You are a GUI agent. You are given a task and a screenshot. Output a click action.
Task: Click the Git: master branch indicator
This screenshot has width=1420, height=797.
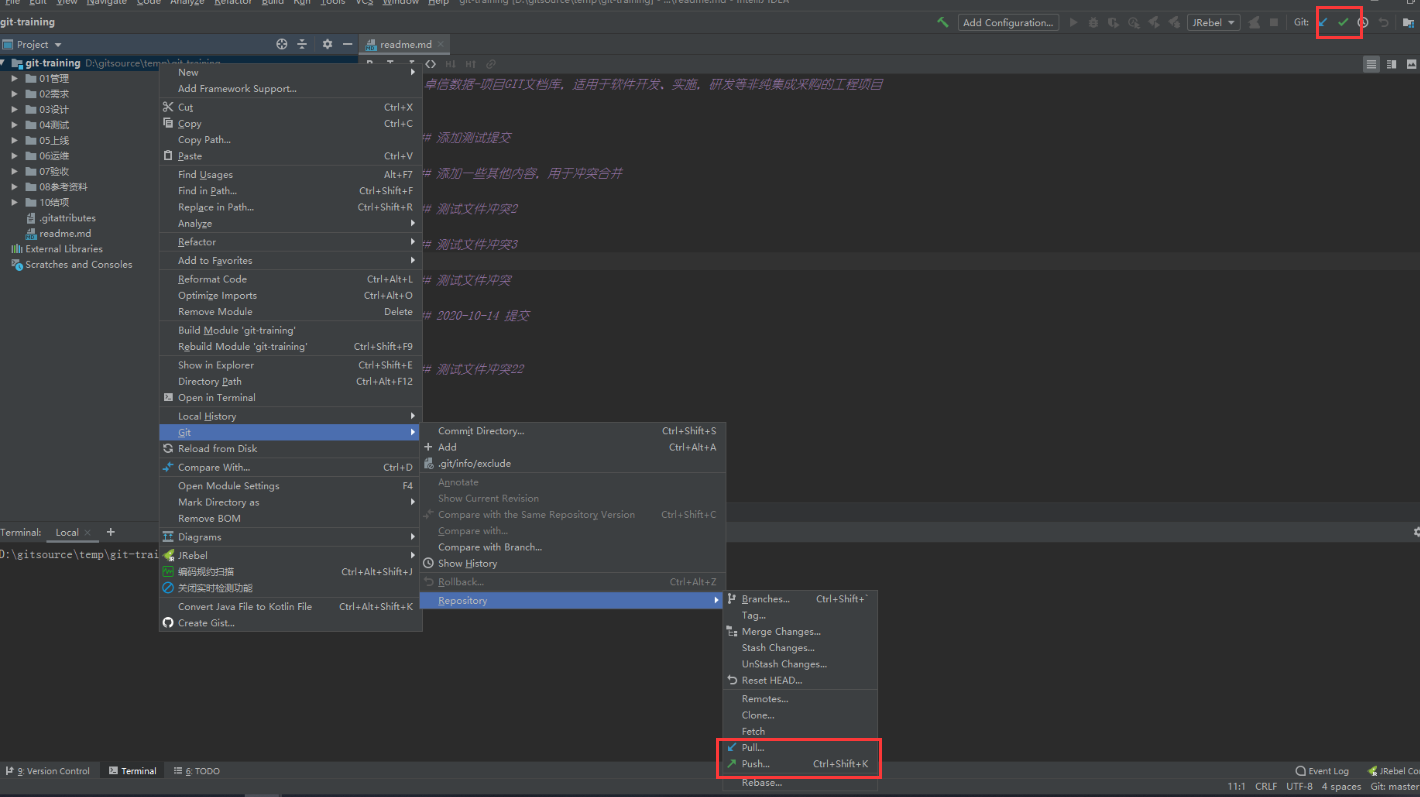point(1395,787)
